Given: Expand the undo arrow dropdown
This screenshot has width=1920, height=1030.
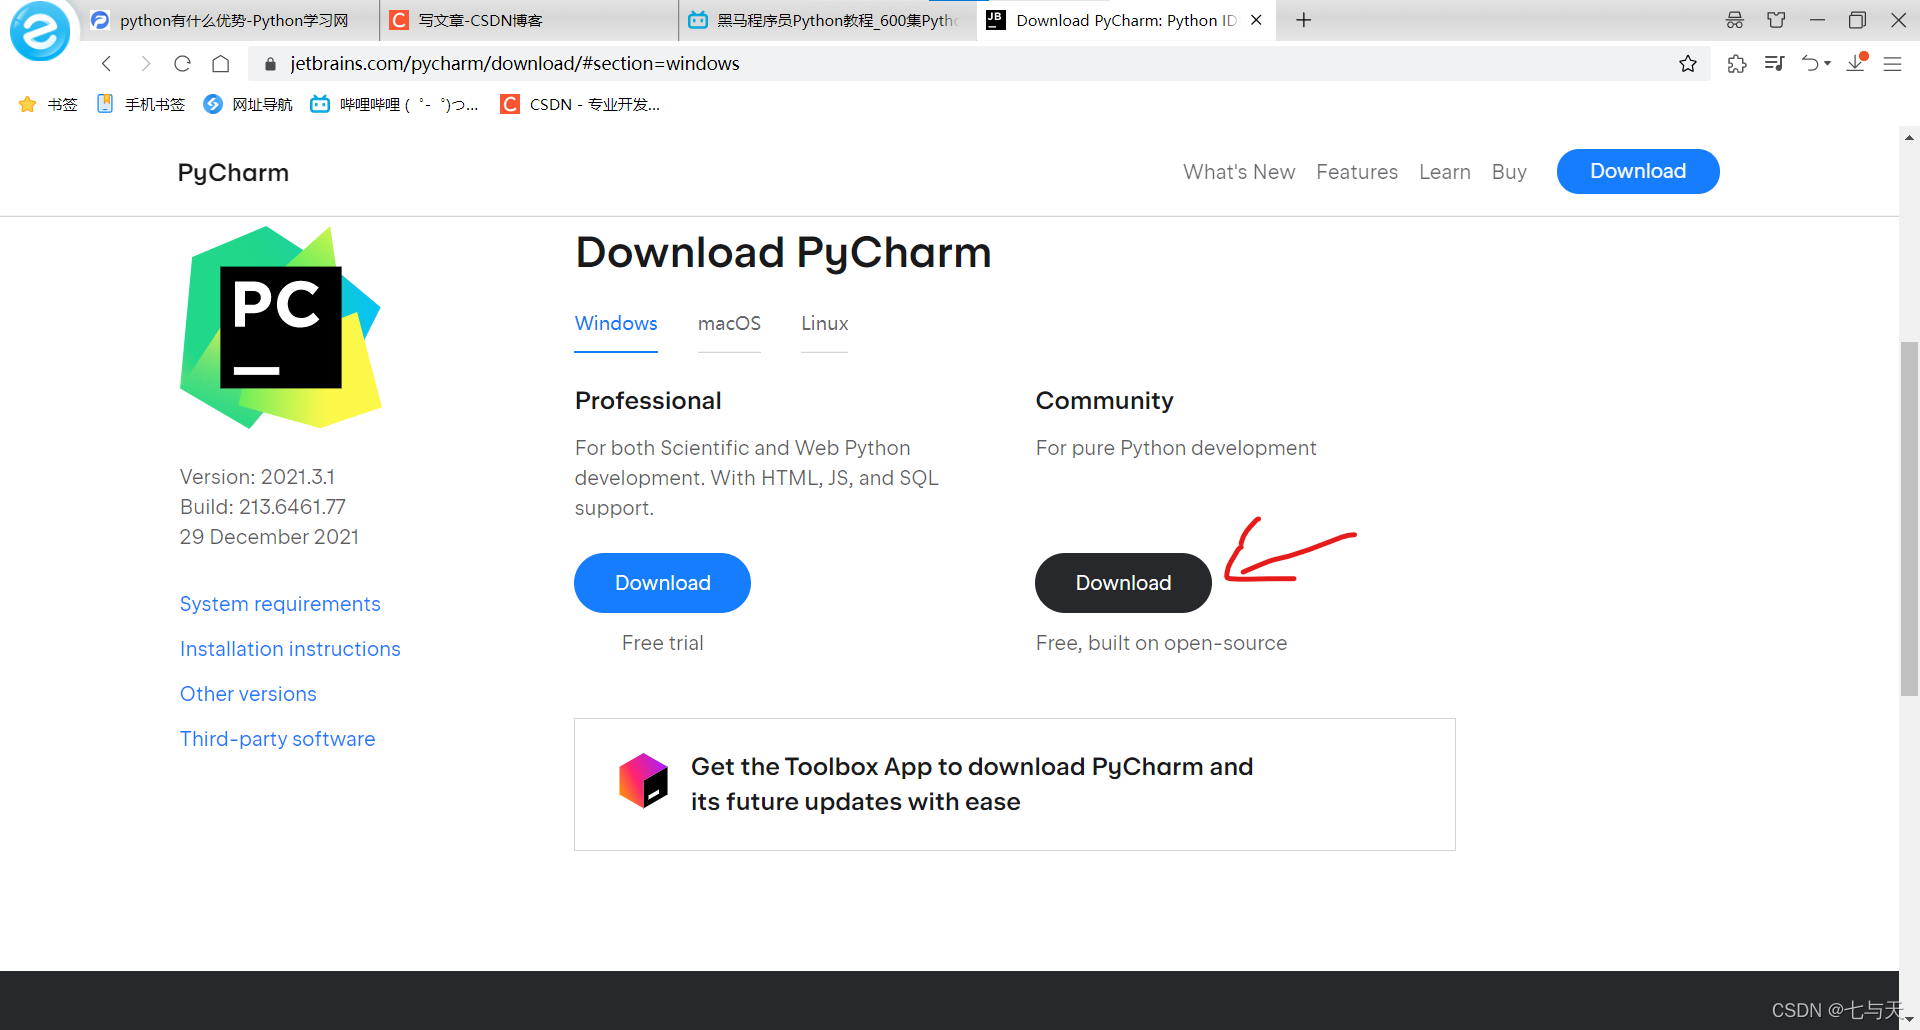Looking at the screenshot, I should pyautogui.click(x=1828, y=64).
